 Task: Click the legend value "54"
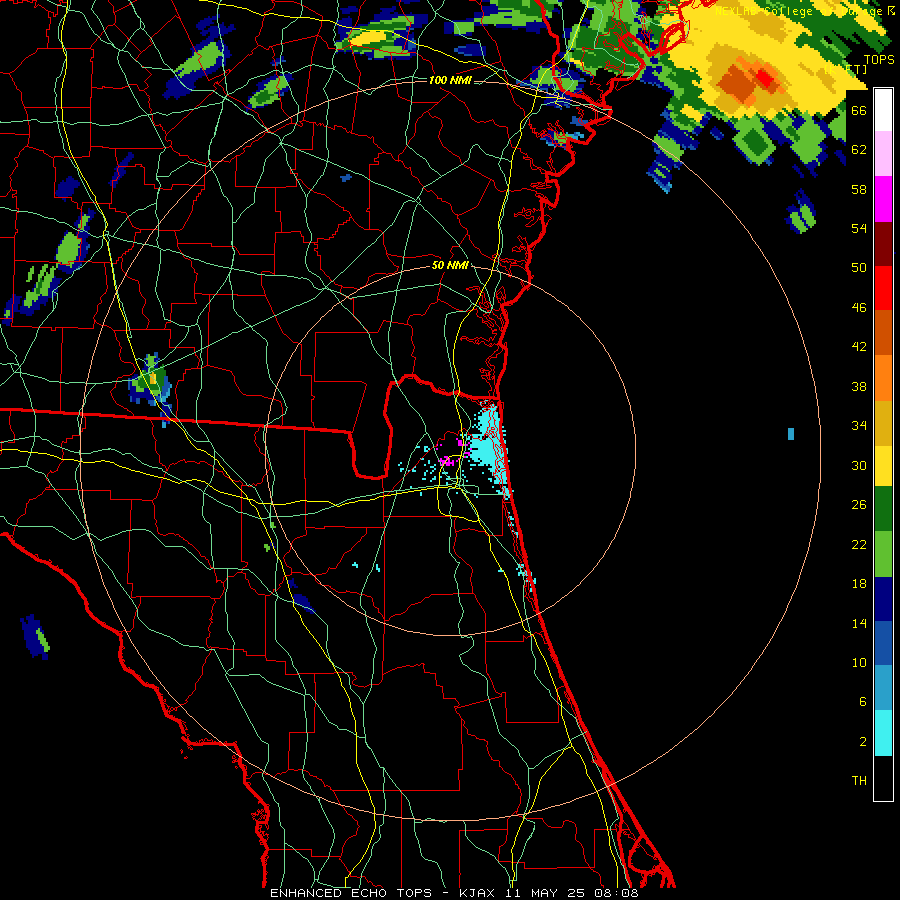coord(859,228)
